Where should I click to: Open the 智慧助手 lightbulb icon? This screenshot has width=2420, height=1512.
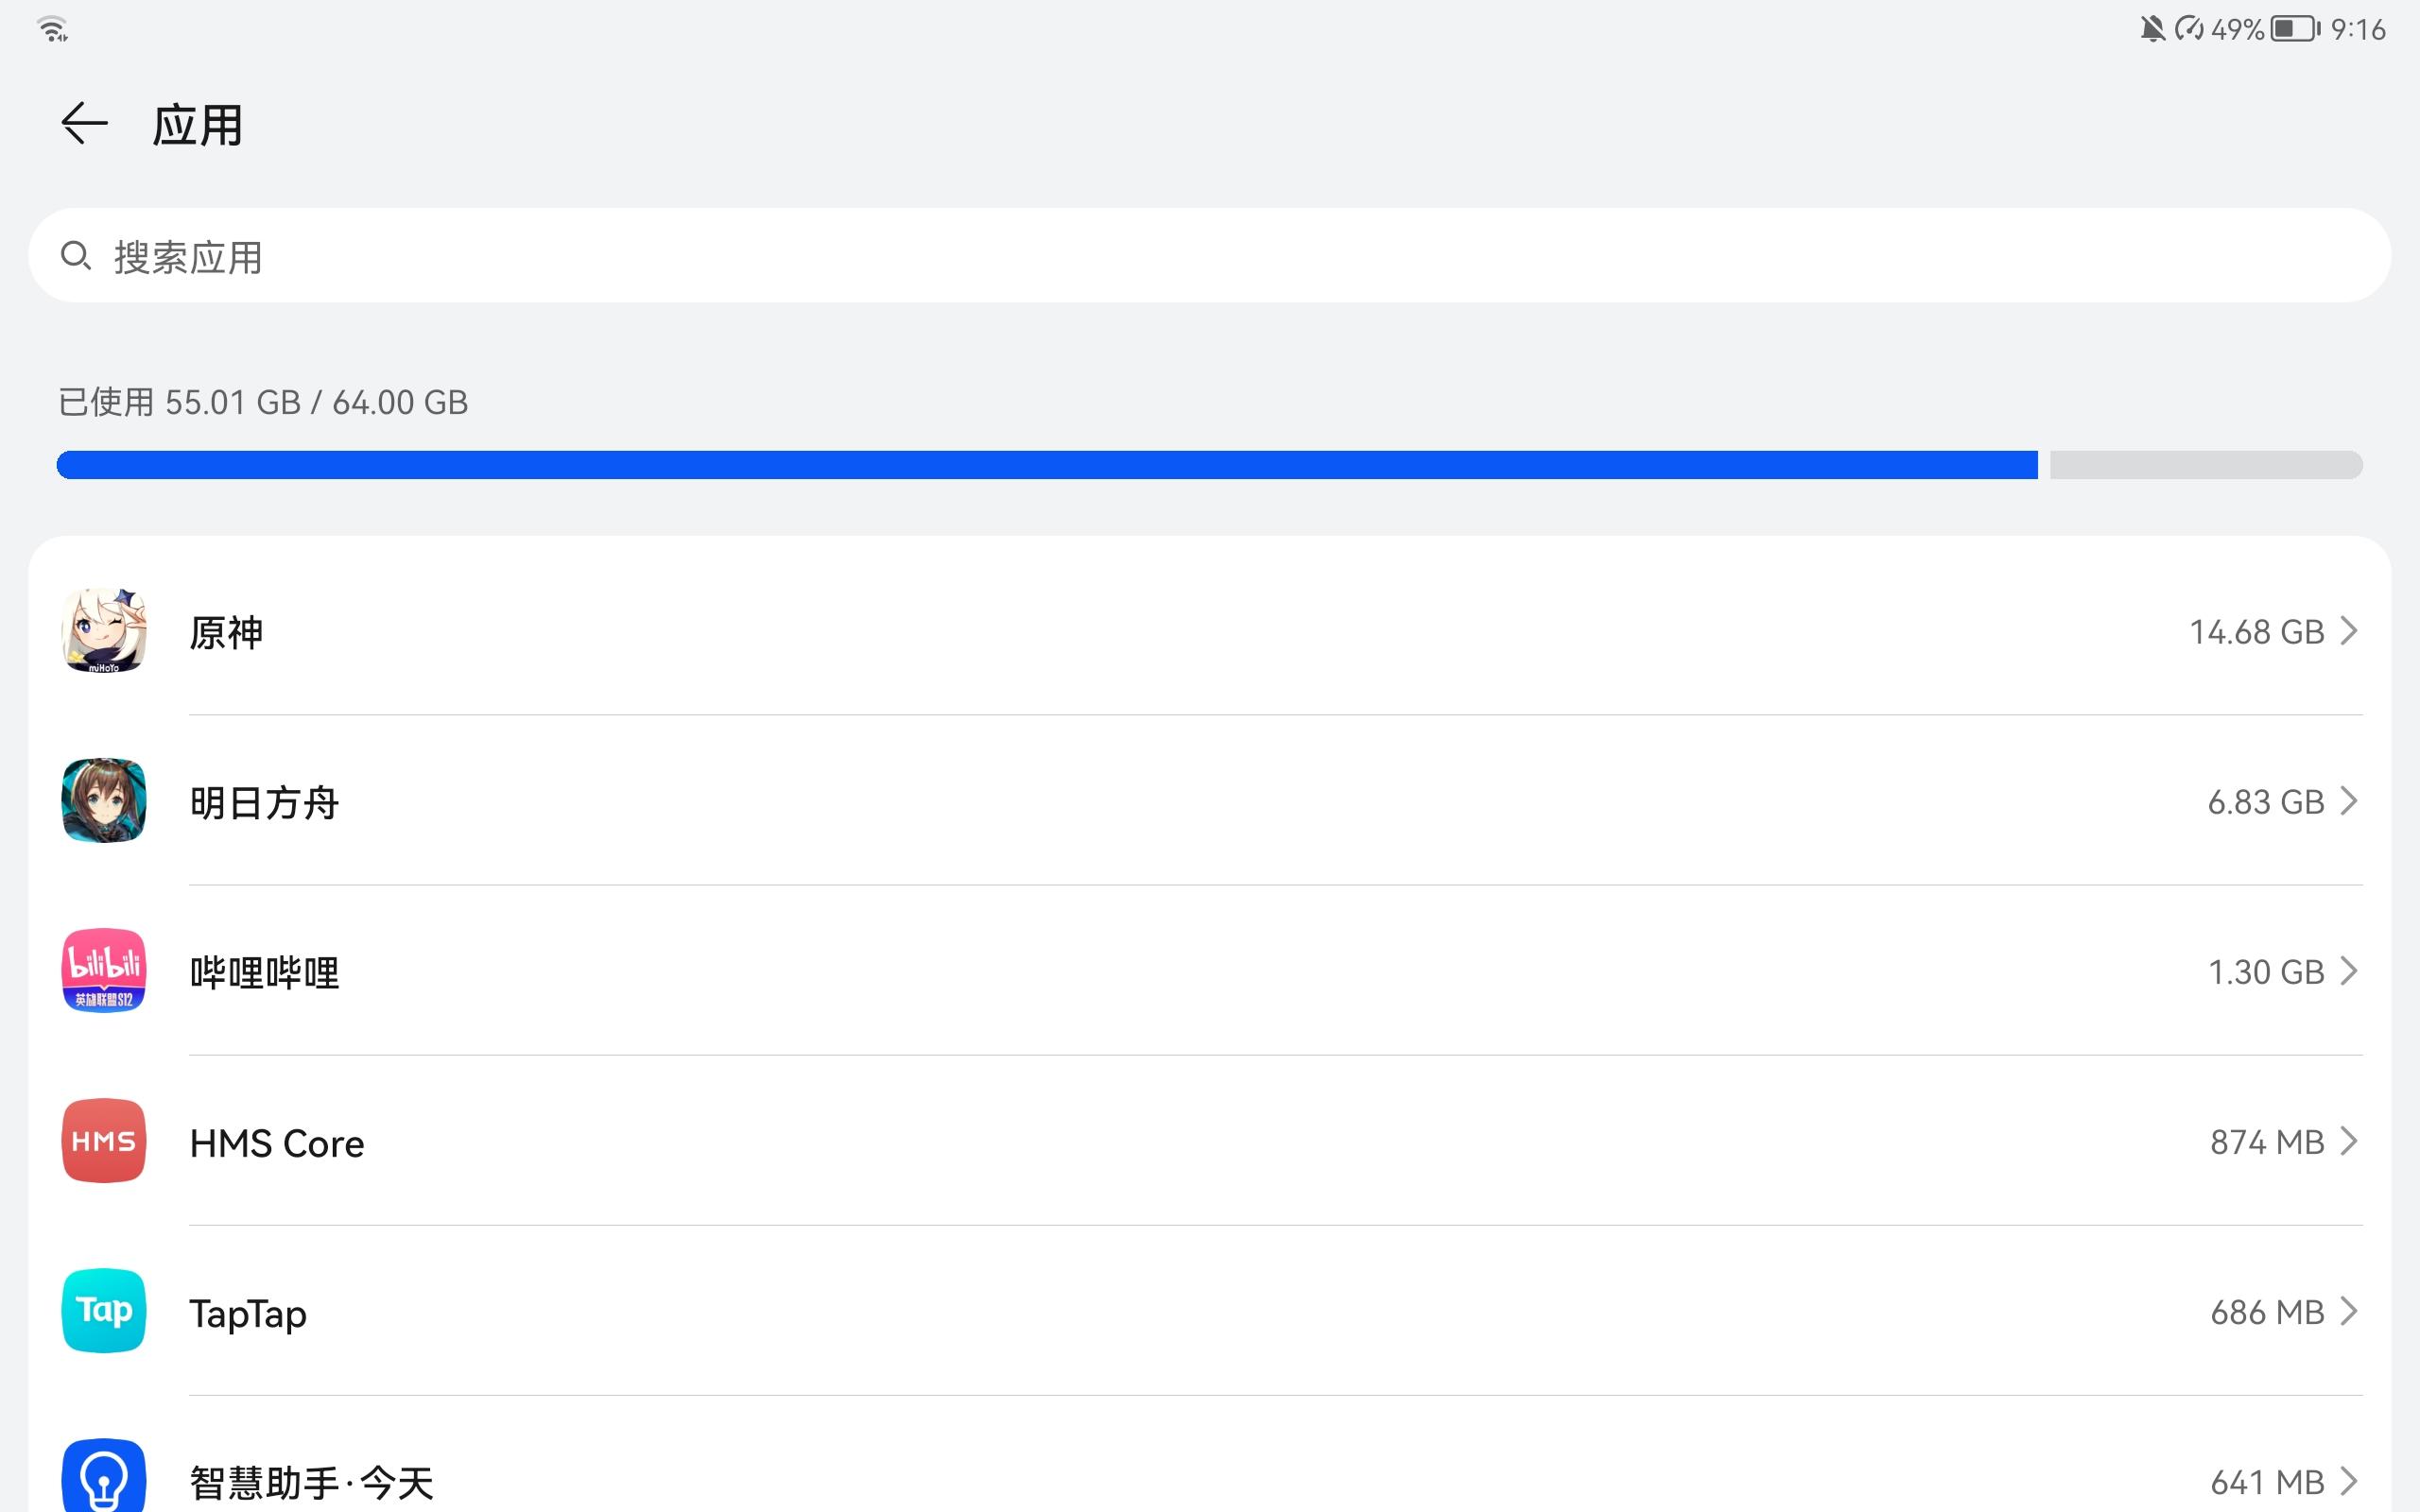pos(104,1476)
